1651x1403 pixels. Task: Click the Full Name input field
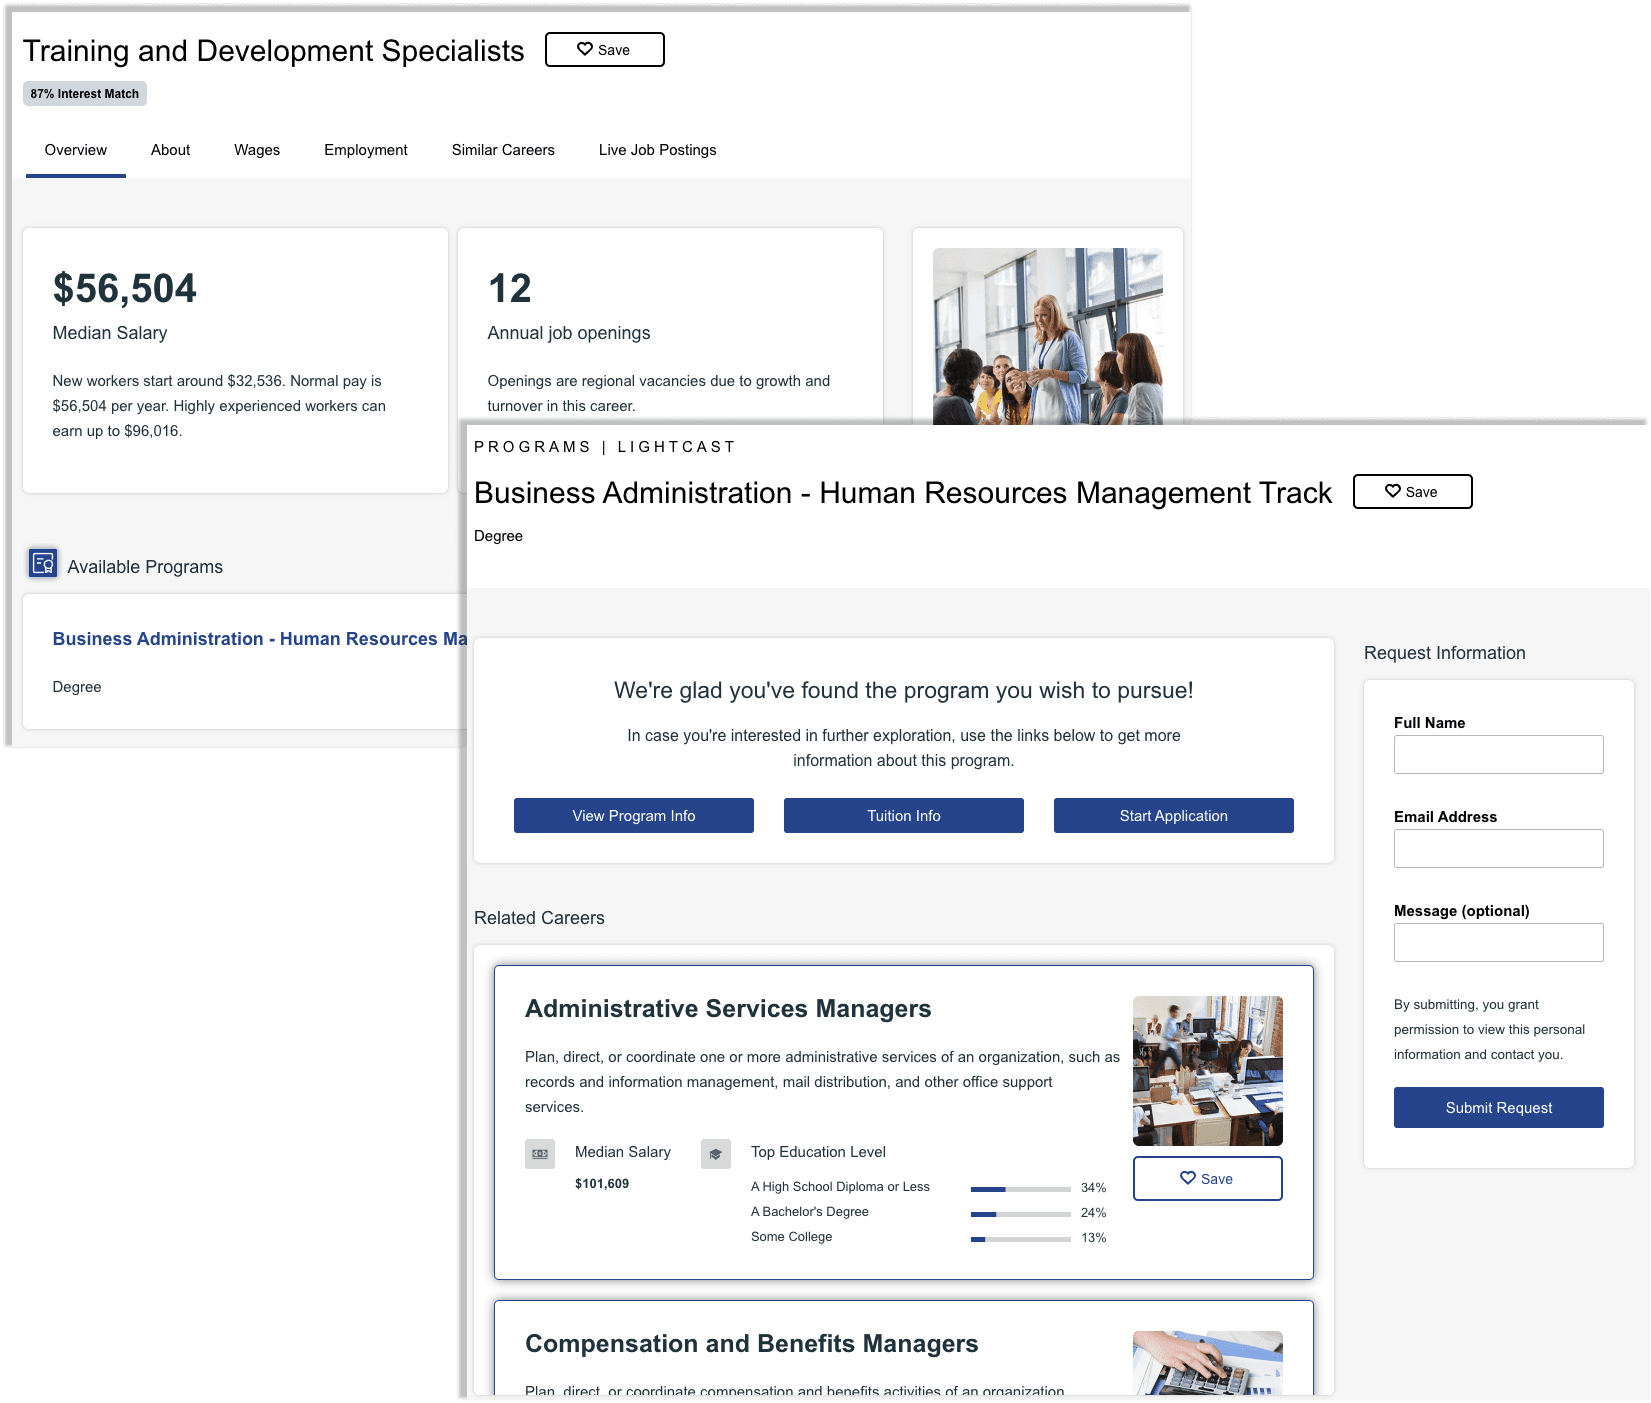pyautogui.click(x=1498, y=755)
